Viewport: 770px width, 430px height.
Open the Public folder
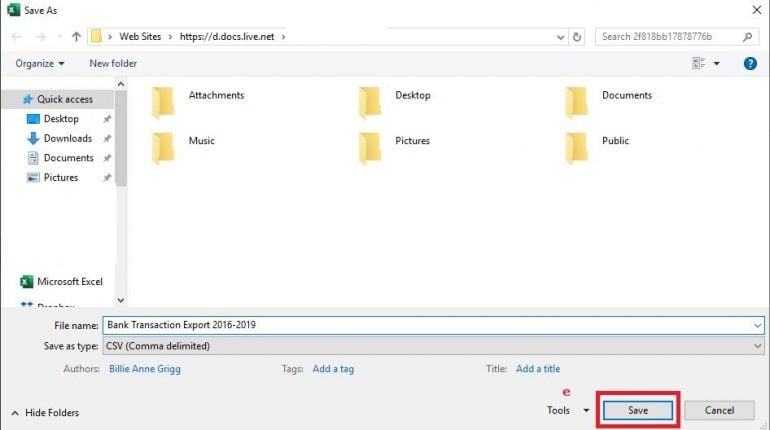614,141
